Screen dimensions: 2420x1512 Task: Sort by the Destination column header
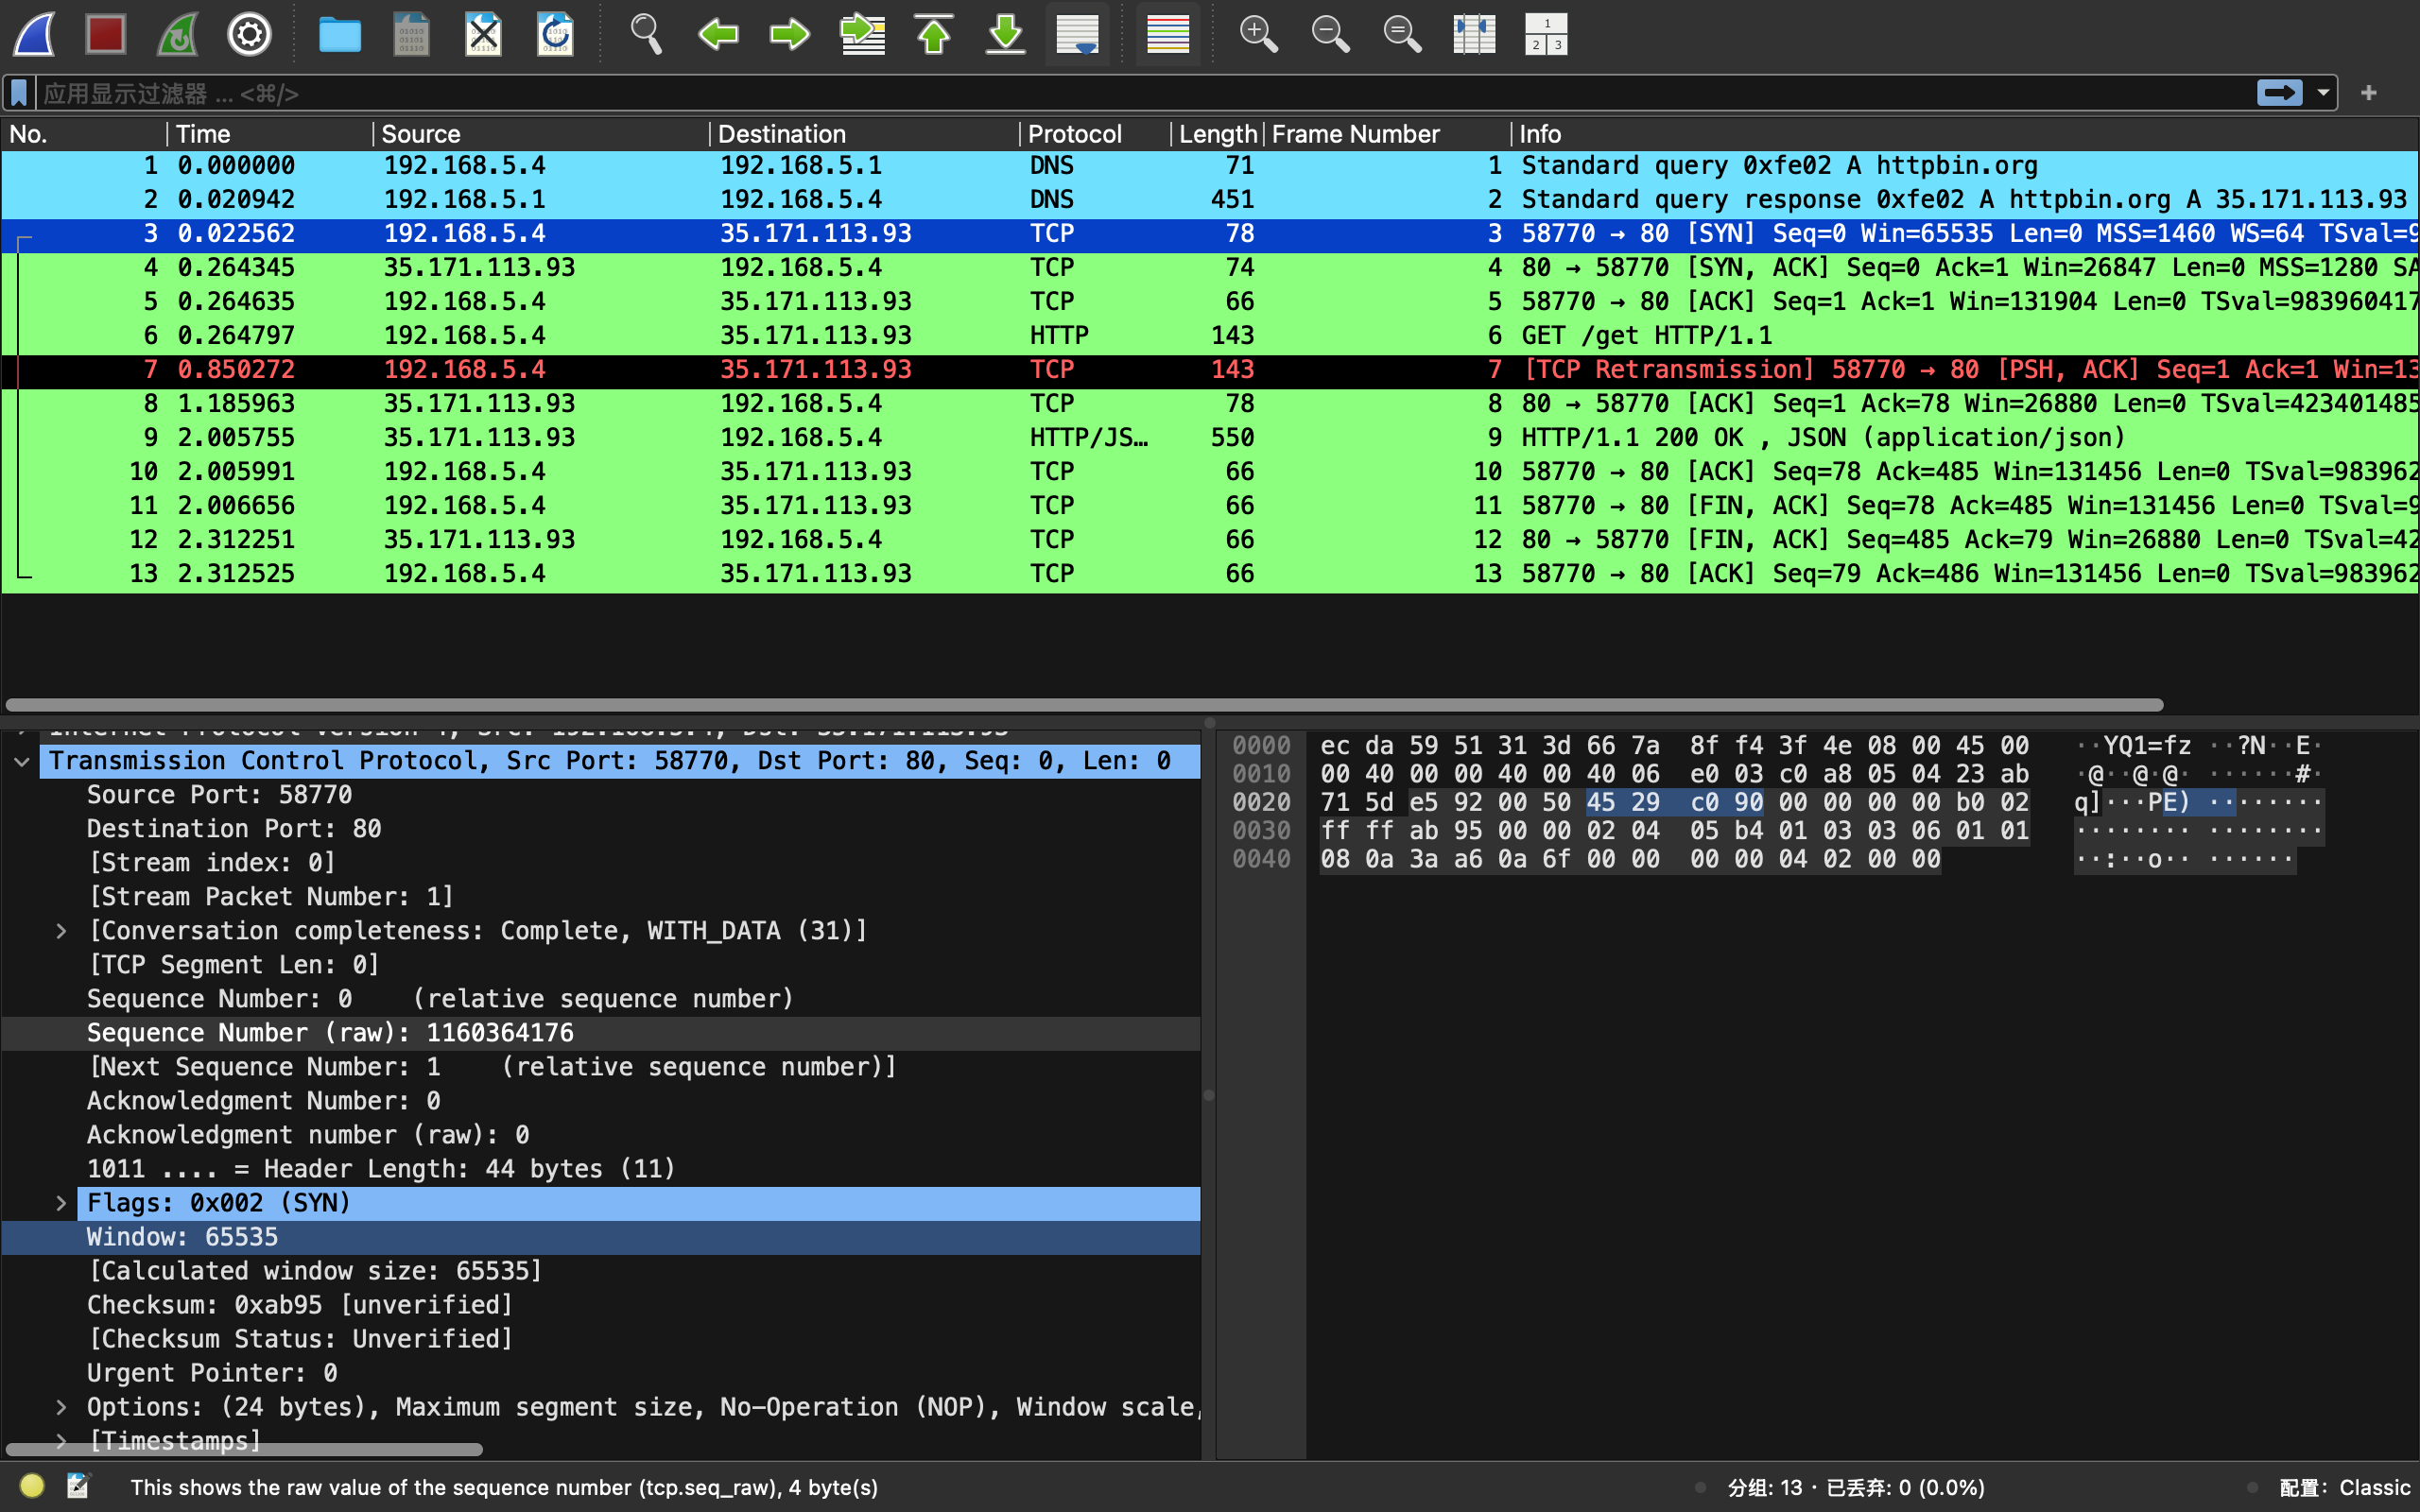865,134
